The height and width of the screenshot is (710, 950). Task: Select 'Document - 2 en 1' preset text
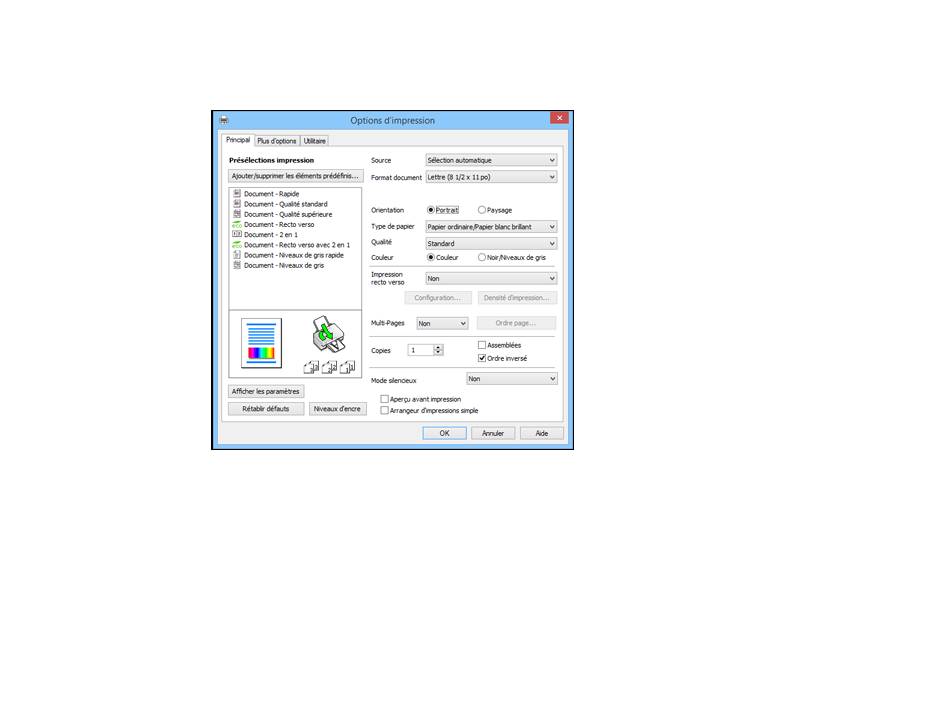coord(271,234)
